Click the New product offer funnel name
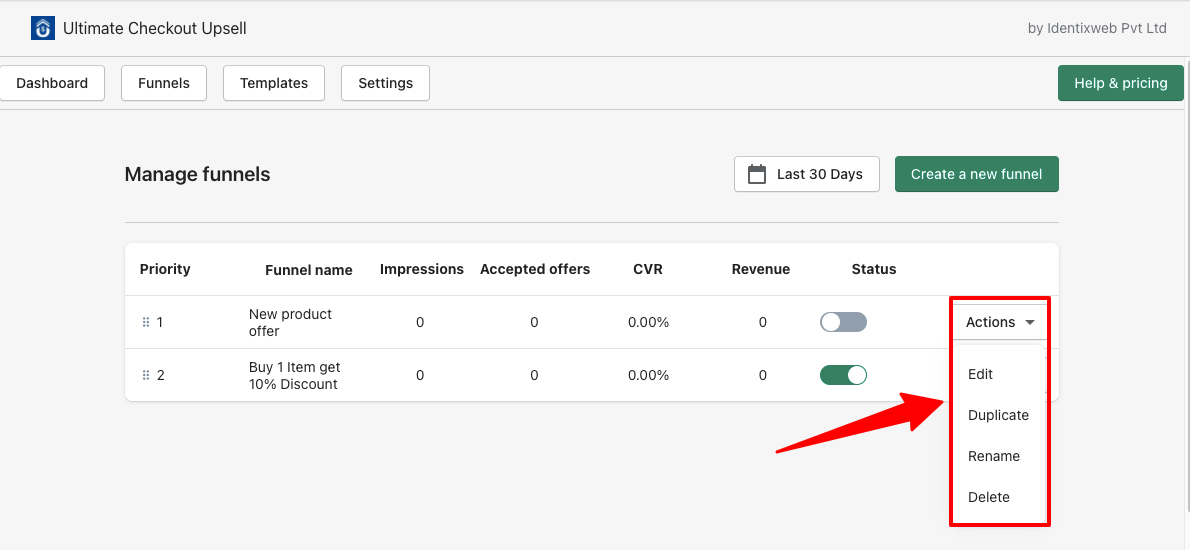Viewport: 1190px width, 550px height. [x=290, y=322]
